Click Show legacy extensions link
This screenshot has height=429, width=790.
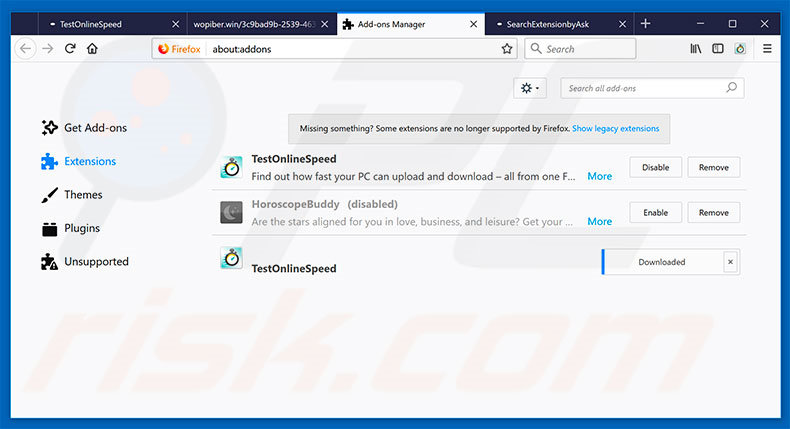point(615,129)
